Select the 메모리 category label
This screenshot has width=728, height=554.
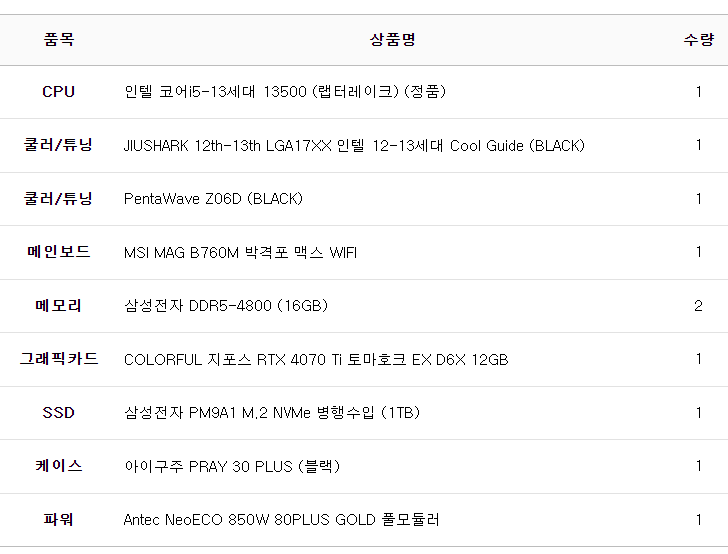(x=58, y=306)
